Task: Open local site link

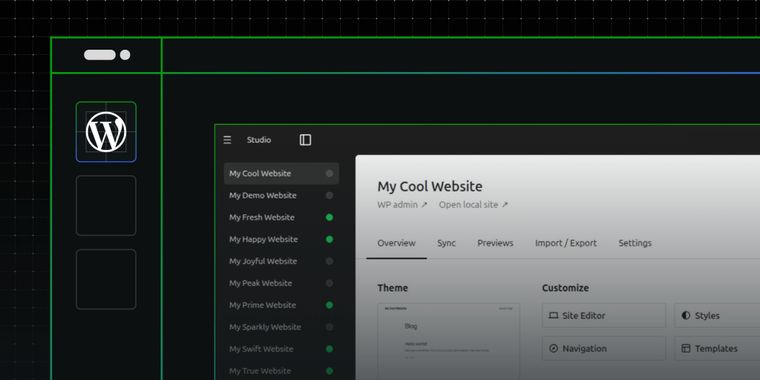Action: pos(474,205)
